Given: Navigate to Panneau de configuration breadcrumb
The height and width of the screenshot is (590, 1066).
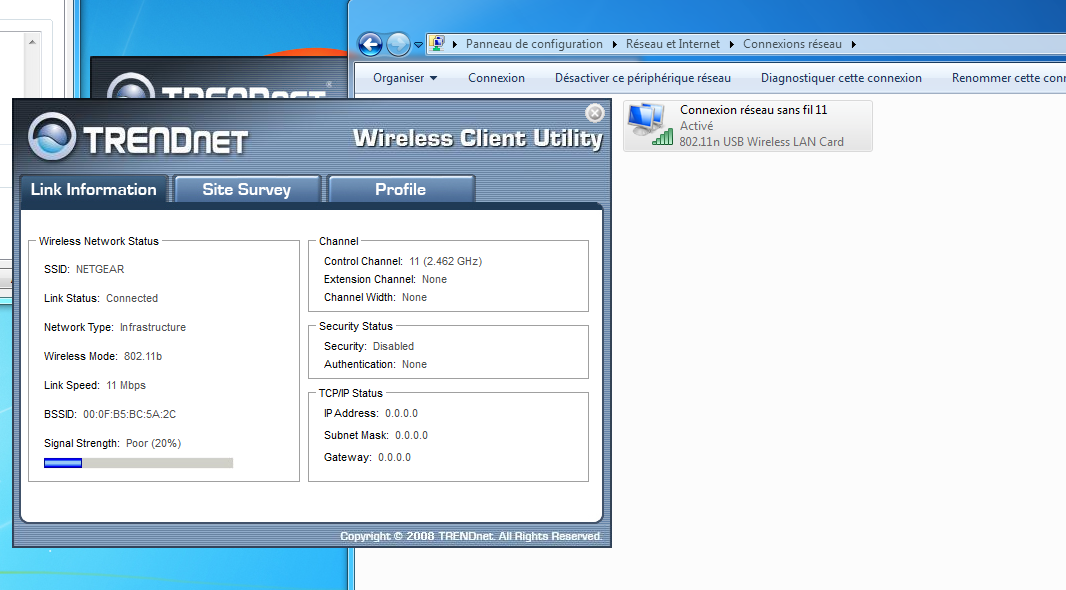Looking at the screenshot, I should 534,44.
